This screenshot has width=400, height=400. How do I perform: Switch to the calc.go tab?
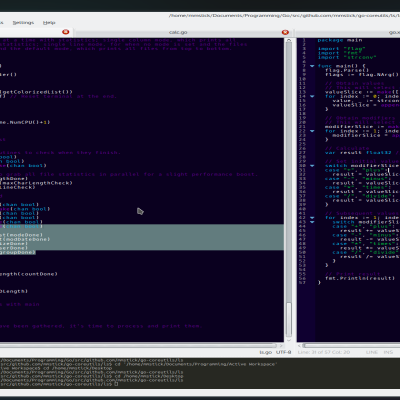click(178, 32)
